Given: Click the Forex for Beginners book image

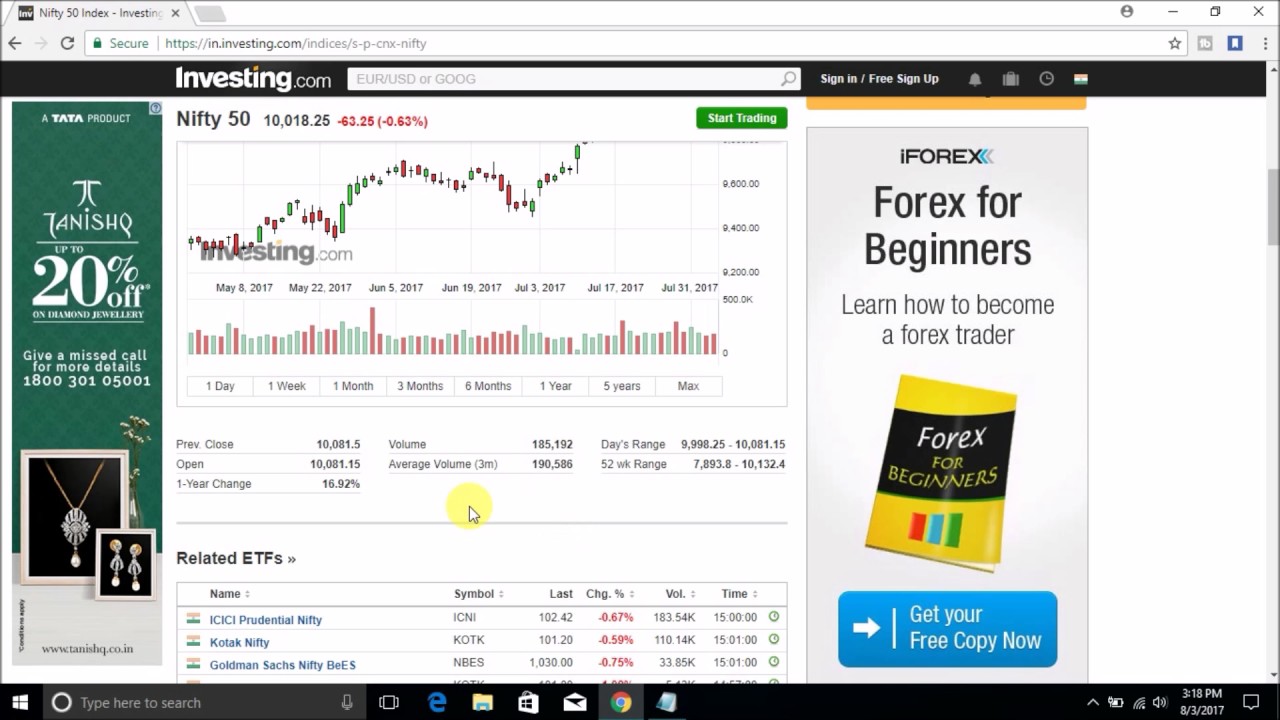Looking at the screenshot, I should 941,472.
